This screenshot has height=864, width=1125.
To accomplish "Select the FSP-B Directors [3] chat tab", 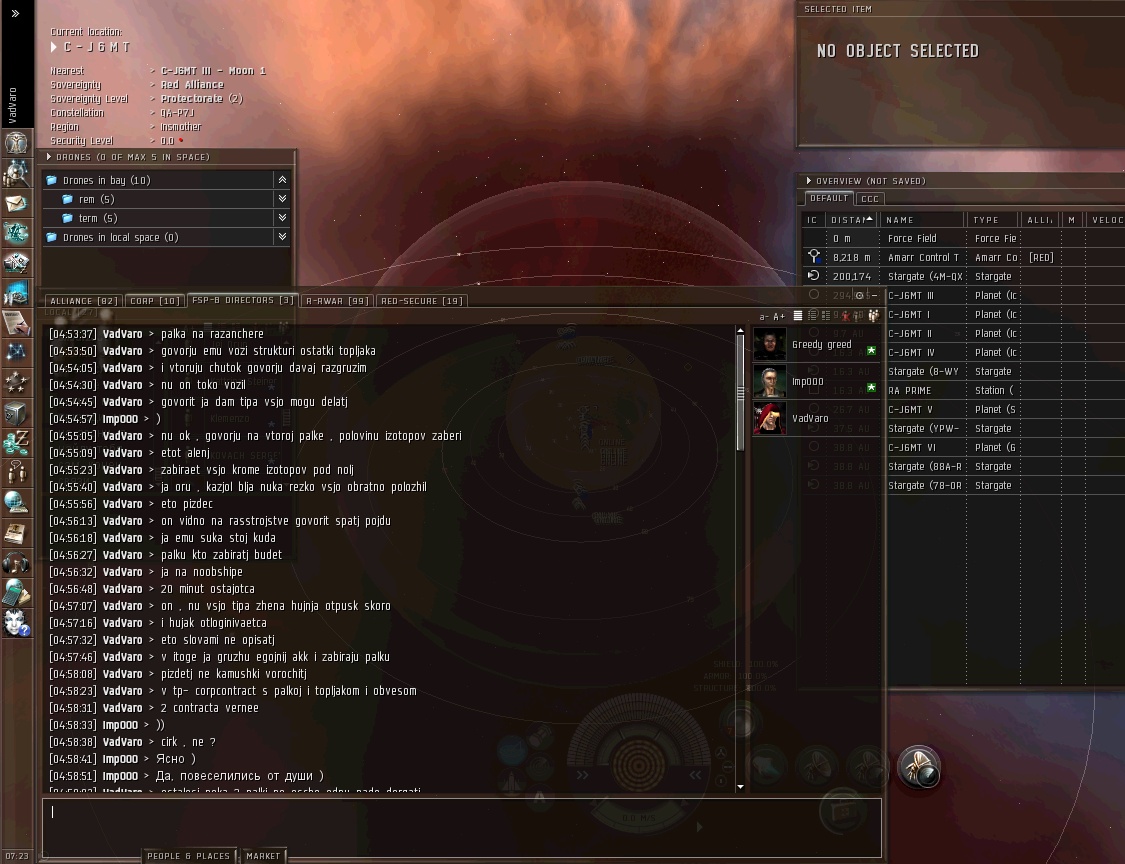I will pos(243,300).
